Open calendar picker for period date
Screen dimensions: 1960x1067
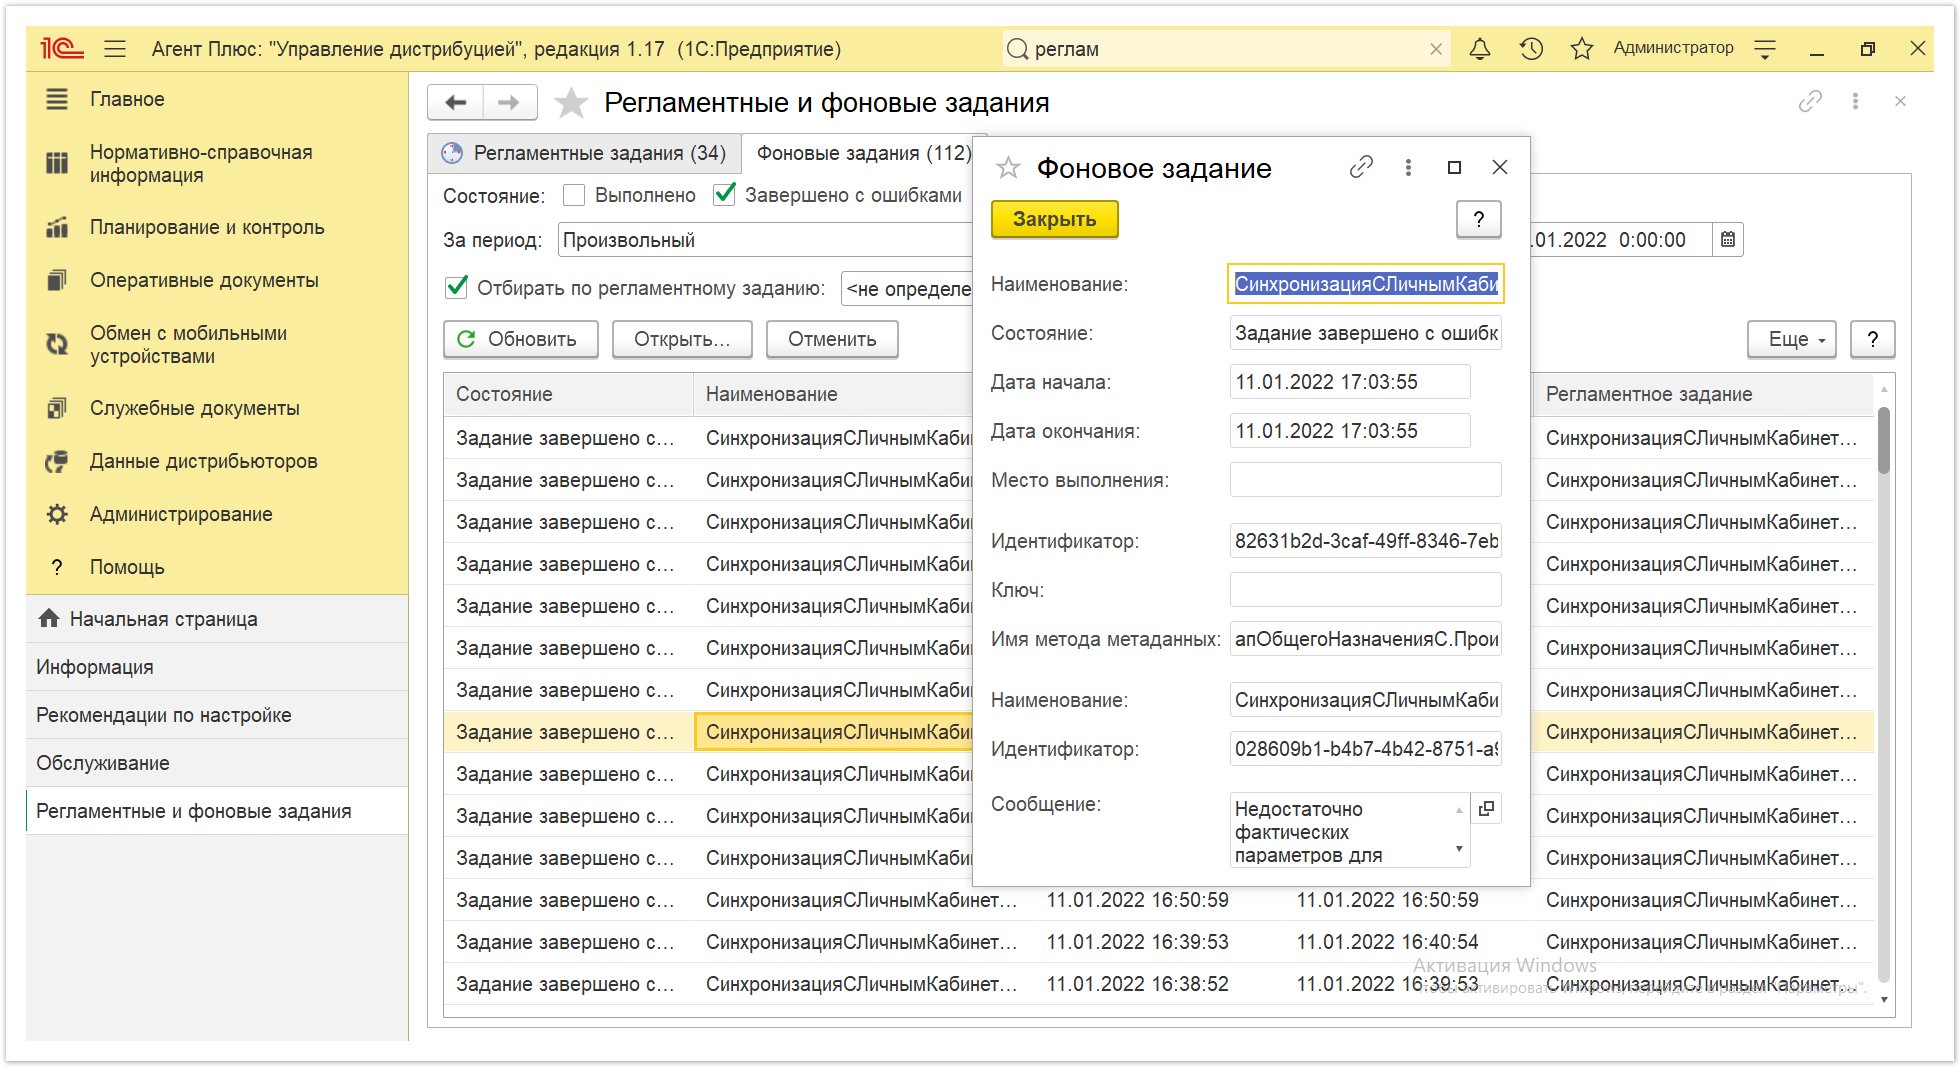tap(1727, 240)
